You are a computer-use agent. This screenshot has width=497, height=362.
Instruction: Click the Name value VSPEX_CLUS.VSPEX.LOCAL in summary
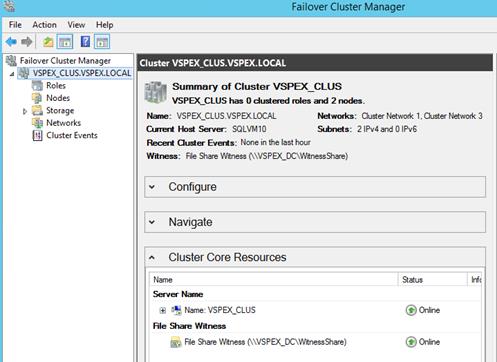226,116
